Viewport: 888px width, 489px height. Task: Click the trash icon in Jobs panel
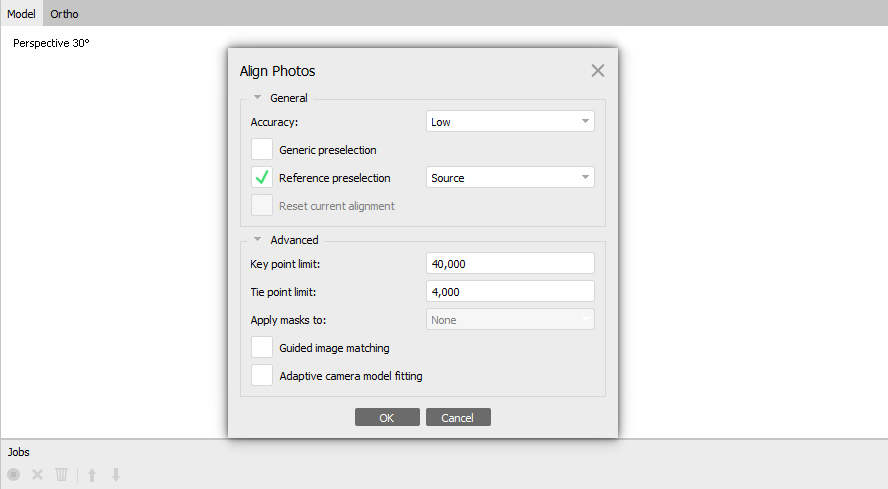click(x=61, y=475)
